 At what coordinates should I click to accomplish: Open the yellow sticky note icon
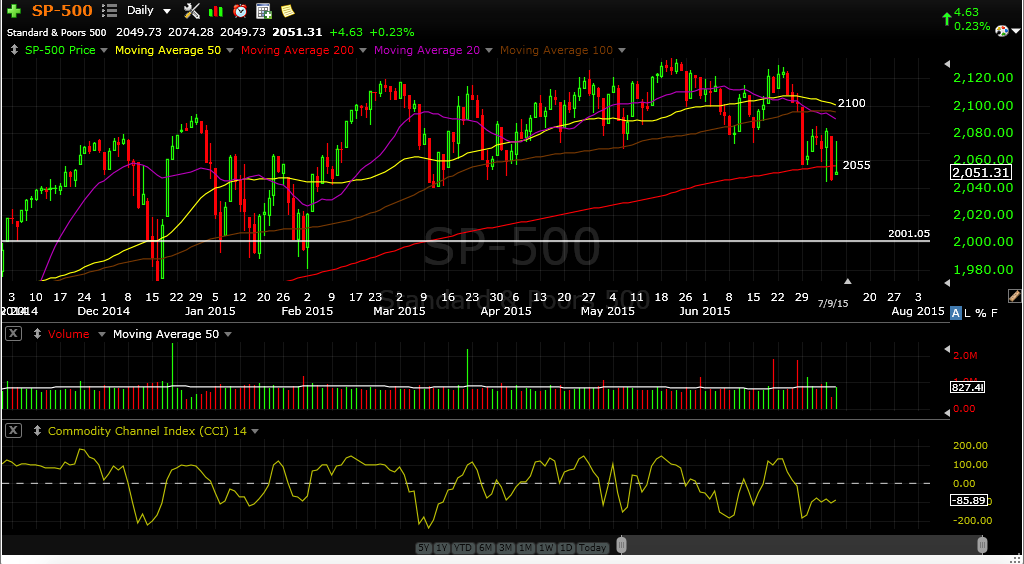coord(287,10)
